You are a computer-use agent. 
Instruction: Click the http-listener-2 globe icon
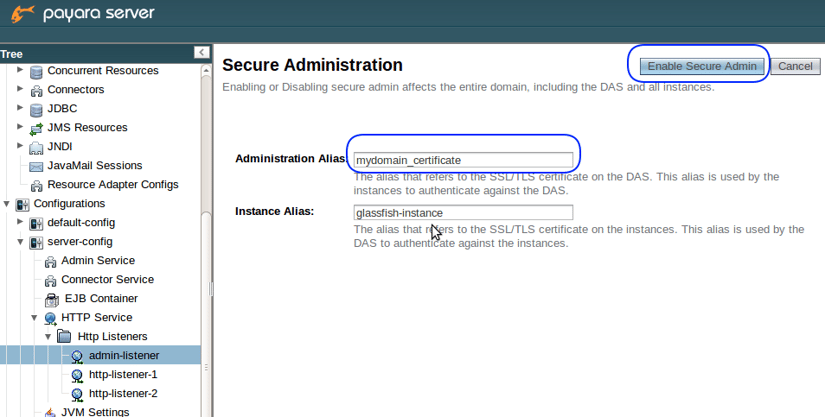[x=77, y=394]
